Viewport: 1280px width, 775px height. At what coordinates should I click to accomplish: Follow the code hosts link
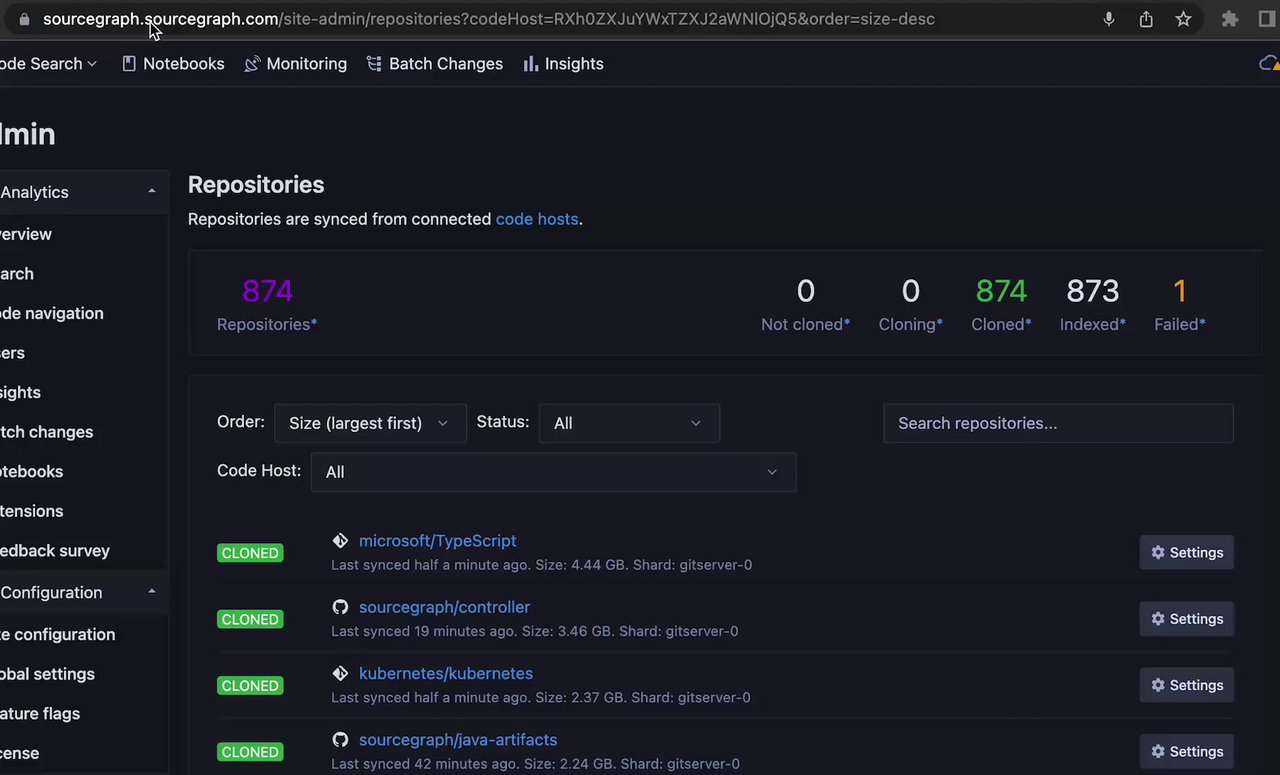tap(537, 219)
